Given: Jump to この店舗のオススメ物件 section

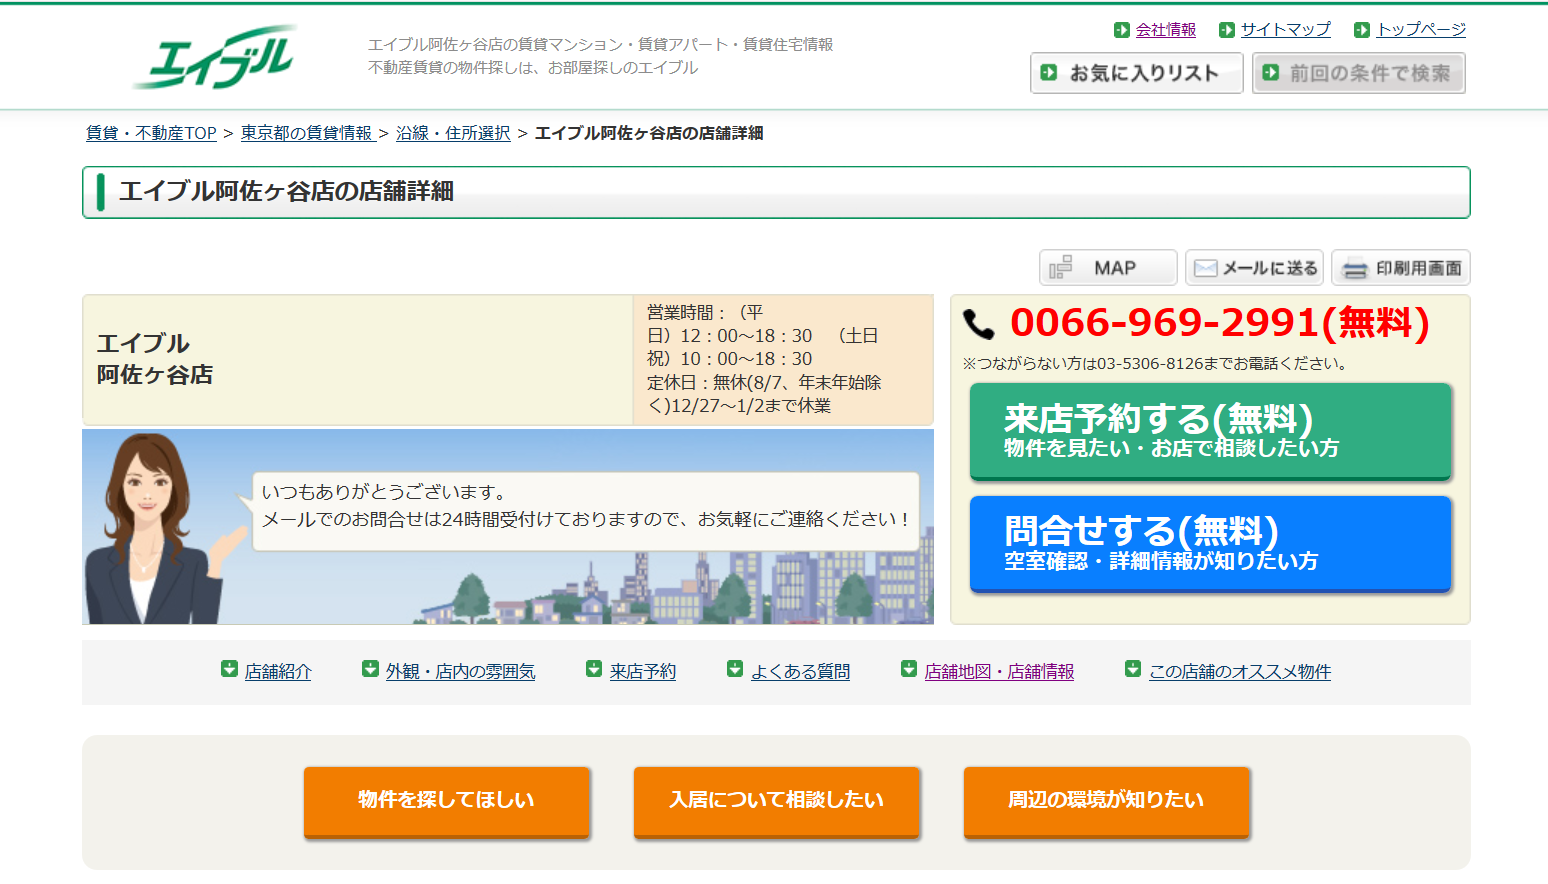Looking at the screenshot, I should coord(1240,672).
